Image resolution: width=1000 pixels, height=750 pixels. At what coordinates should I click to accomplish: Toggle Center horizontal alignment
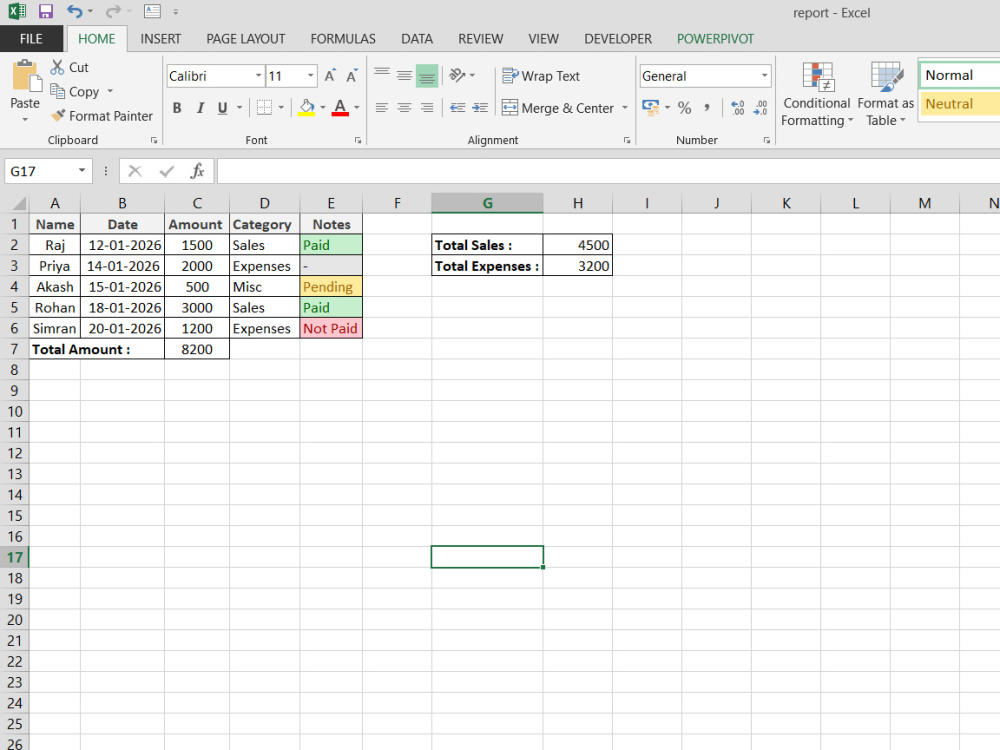click(x=404, y=108)
